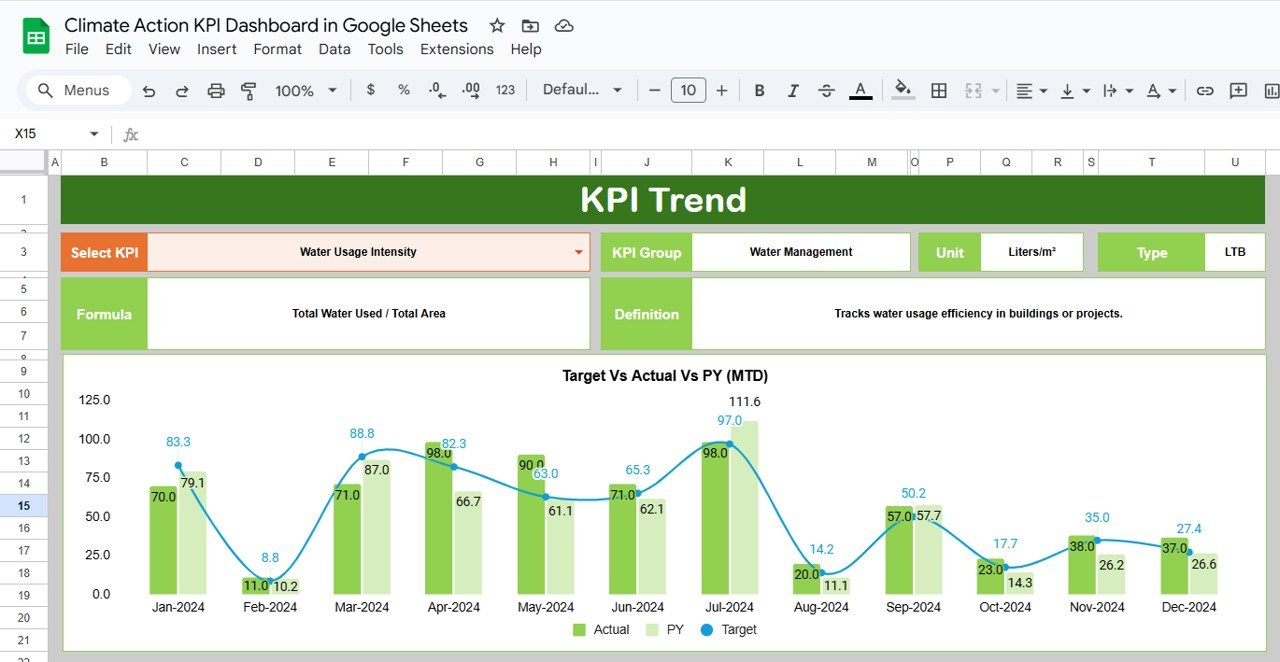Decrease font size with minus button
Image resolution: width=1280 pixels, height=662 pixels.
coord(654,90)
